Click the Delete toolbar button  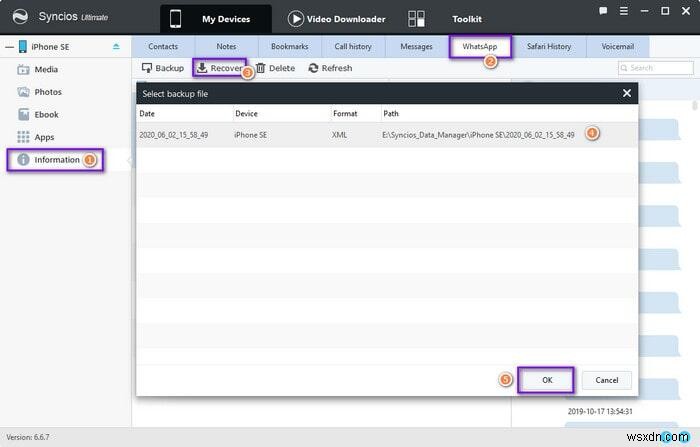coord(275,68)
